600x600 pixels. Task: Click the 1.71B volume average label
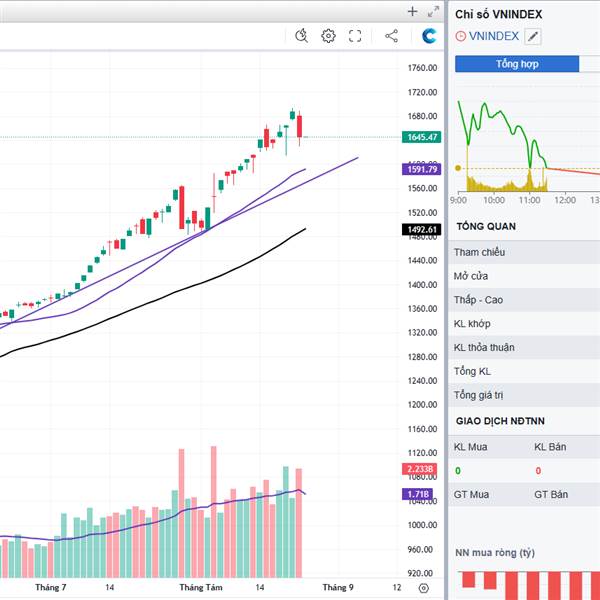pos(417,494)
